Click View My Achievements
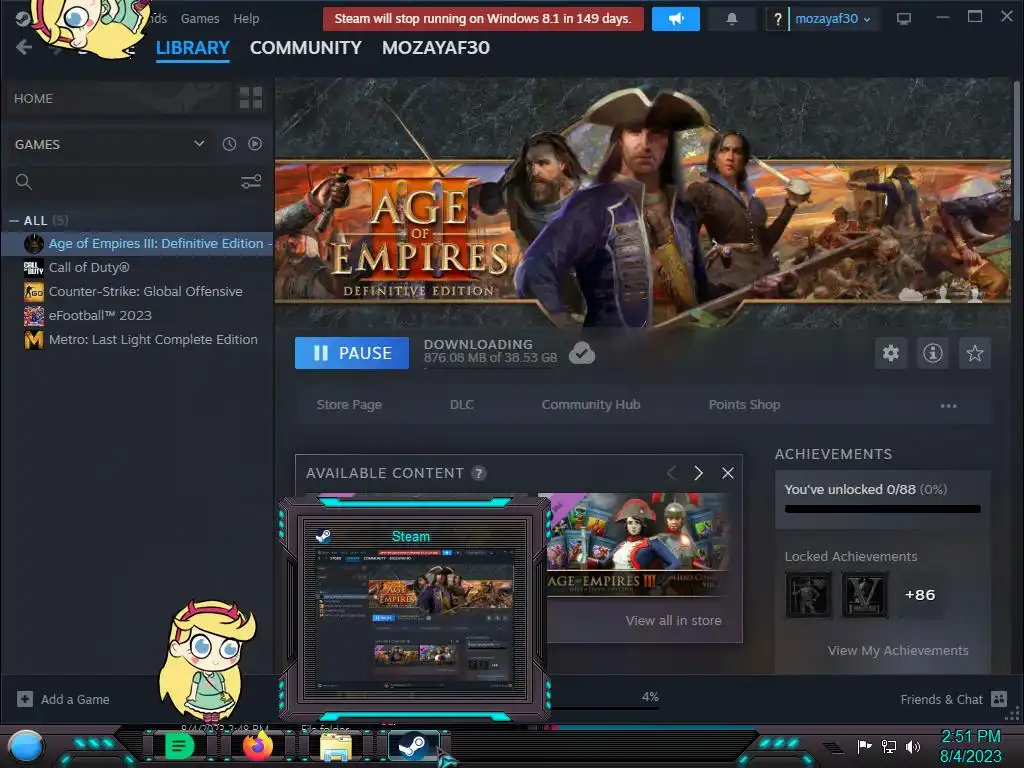1024x768 pixels. (898, 650)
